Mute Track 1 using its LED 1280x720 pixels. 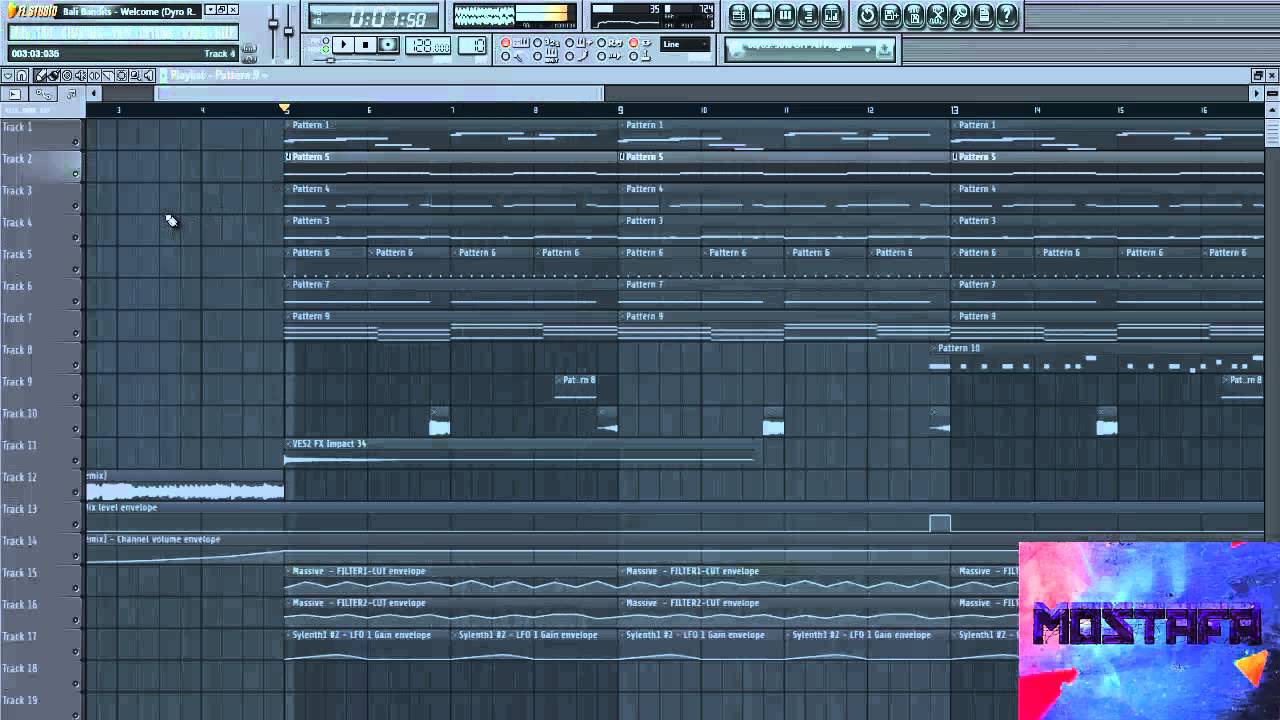pyautogui.click(x=75, y=142)
